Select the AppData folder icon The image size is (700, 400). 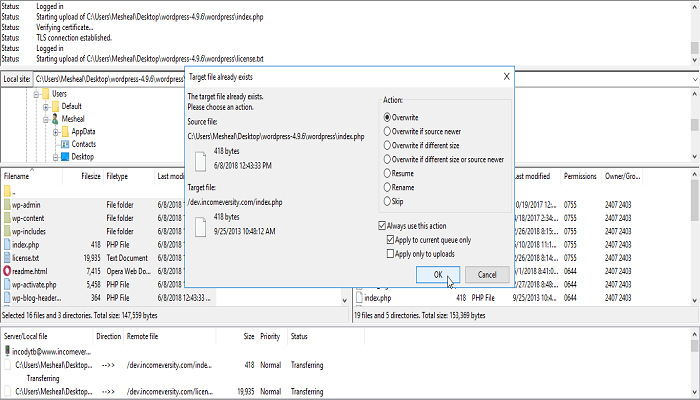point(65,132)
